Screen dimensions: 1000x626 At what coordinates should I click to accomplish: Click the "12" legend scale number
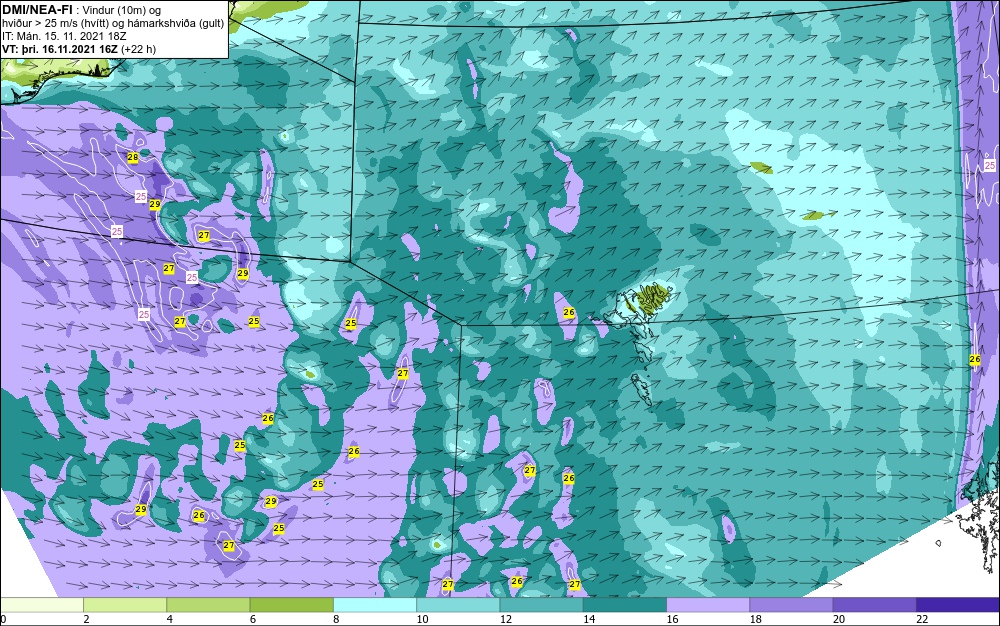pos(506,619)
